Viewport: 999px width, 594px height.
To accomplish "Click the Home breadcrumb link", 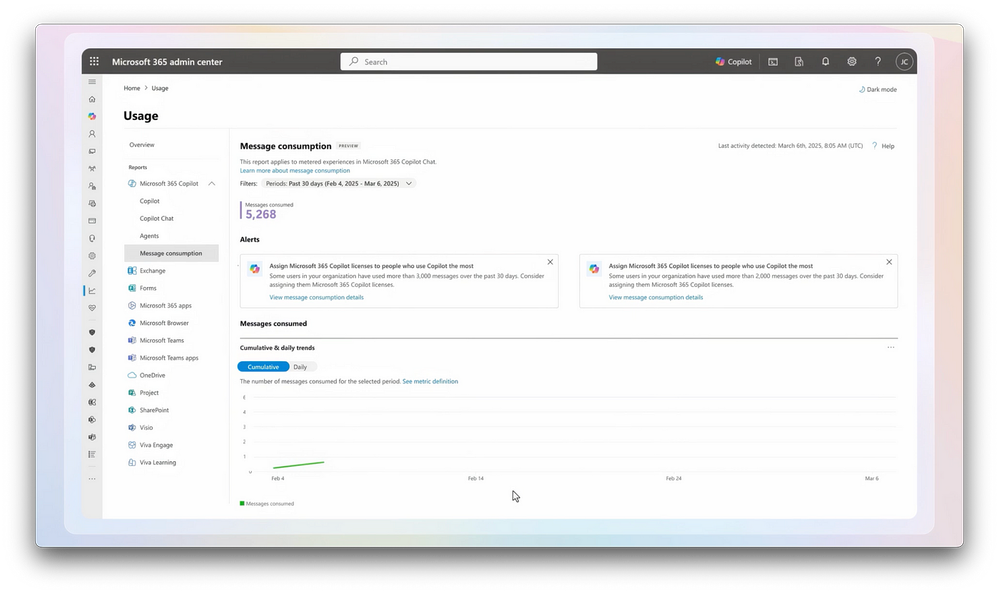I will pyautogui.click(x=132, y=89).
